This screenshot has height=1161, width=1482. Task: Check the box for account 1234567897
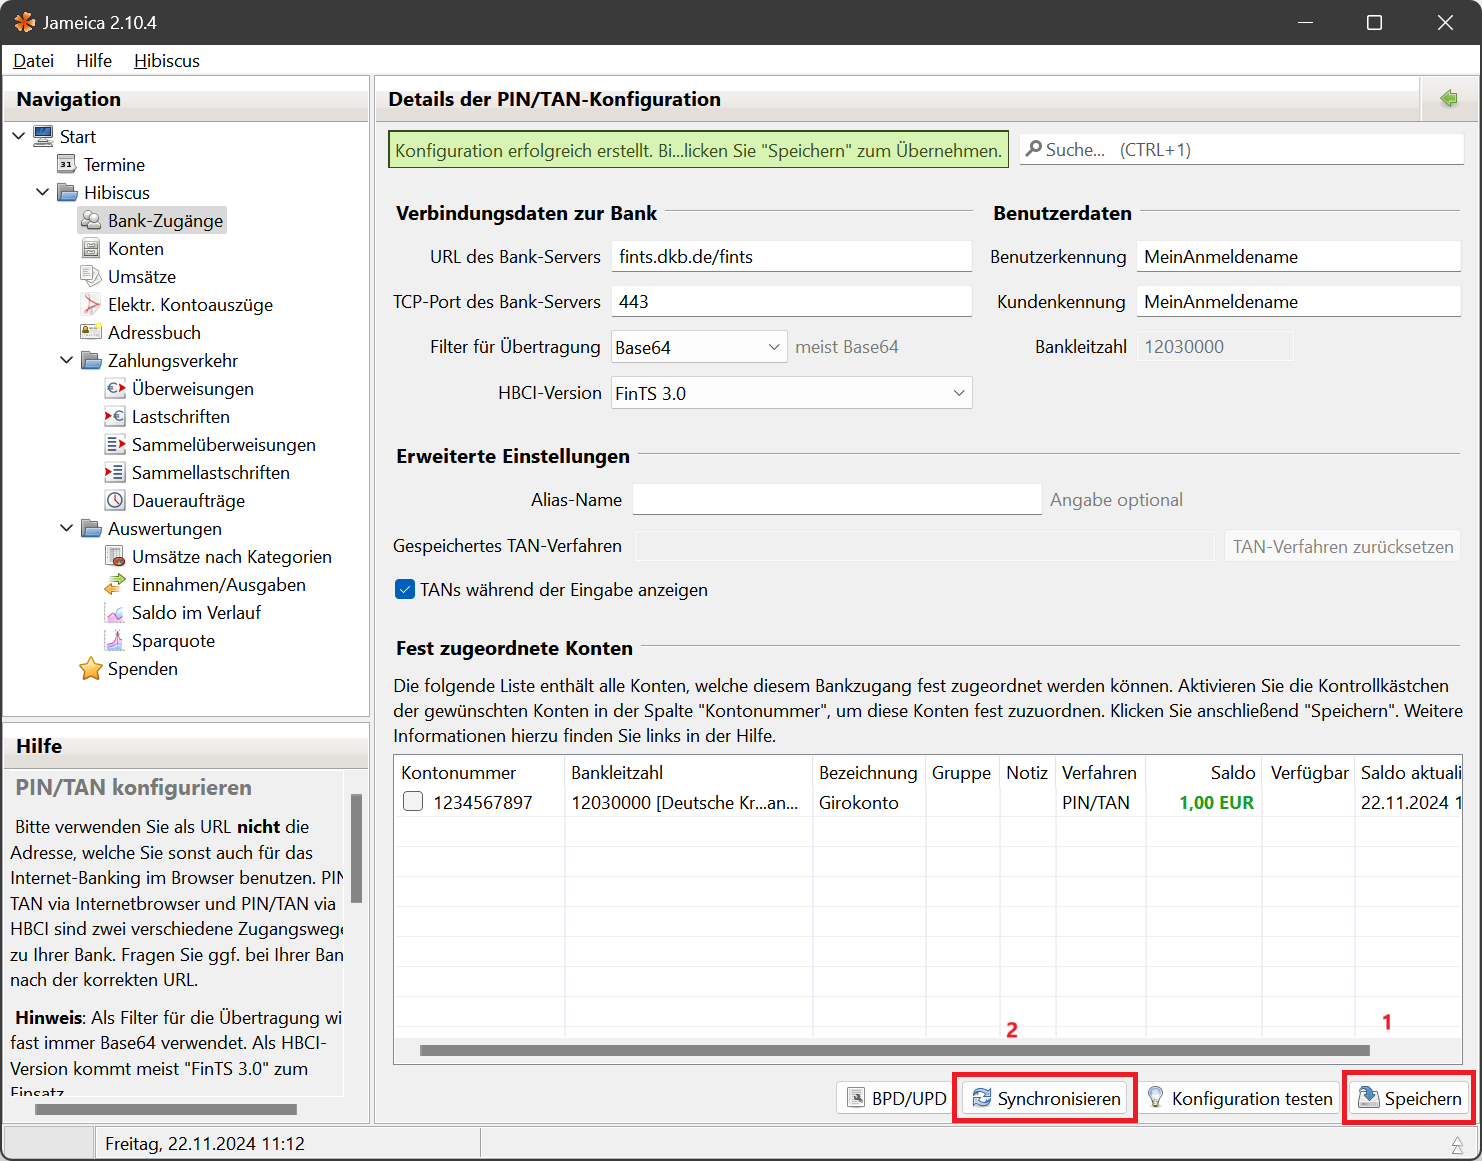click(413, 801)
